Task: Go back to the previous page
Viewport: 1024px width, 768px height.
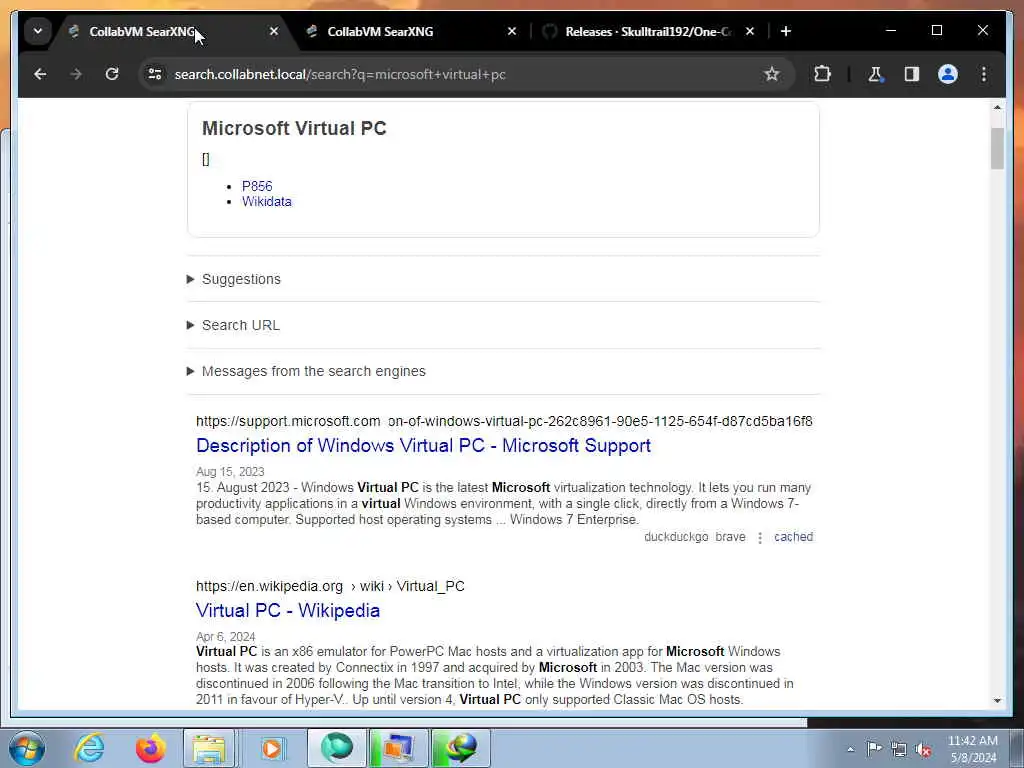Action: click(x=40, y=74)
